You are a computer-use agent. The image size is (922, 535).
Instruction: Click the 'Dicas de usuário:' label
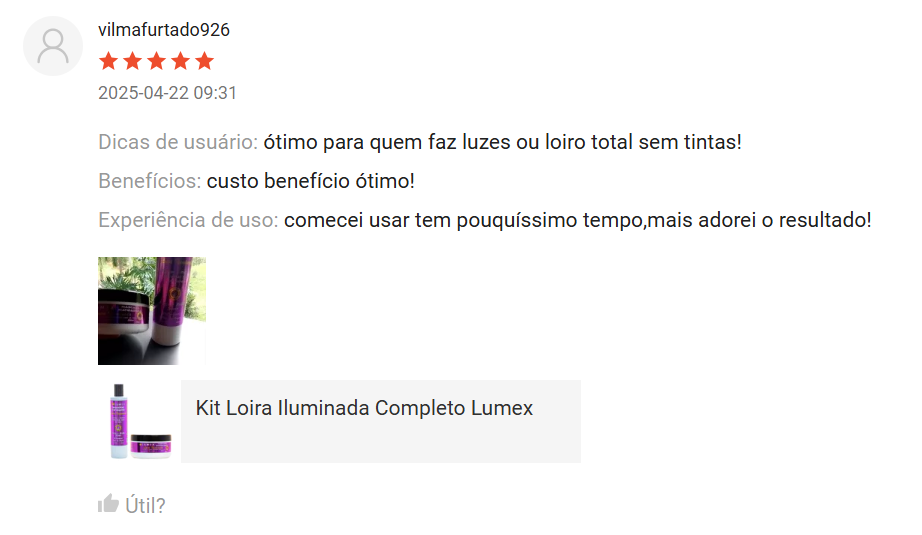(x=178, y=142)
